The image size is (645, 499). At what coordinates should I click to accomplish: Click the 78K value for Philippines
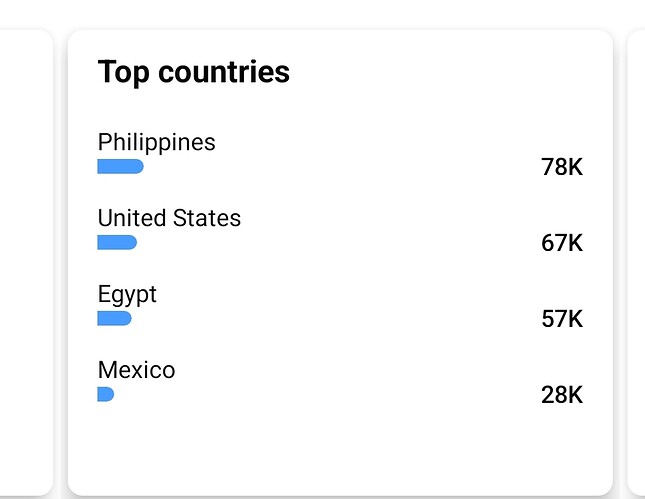click(562, 167)
